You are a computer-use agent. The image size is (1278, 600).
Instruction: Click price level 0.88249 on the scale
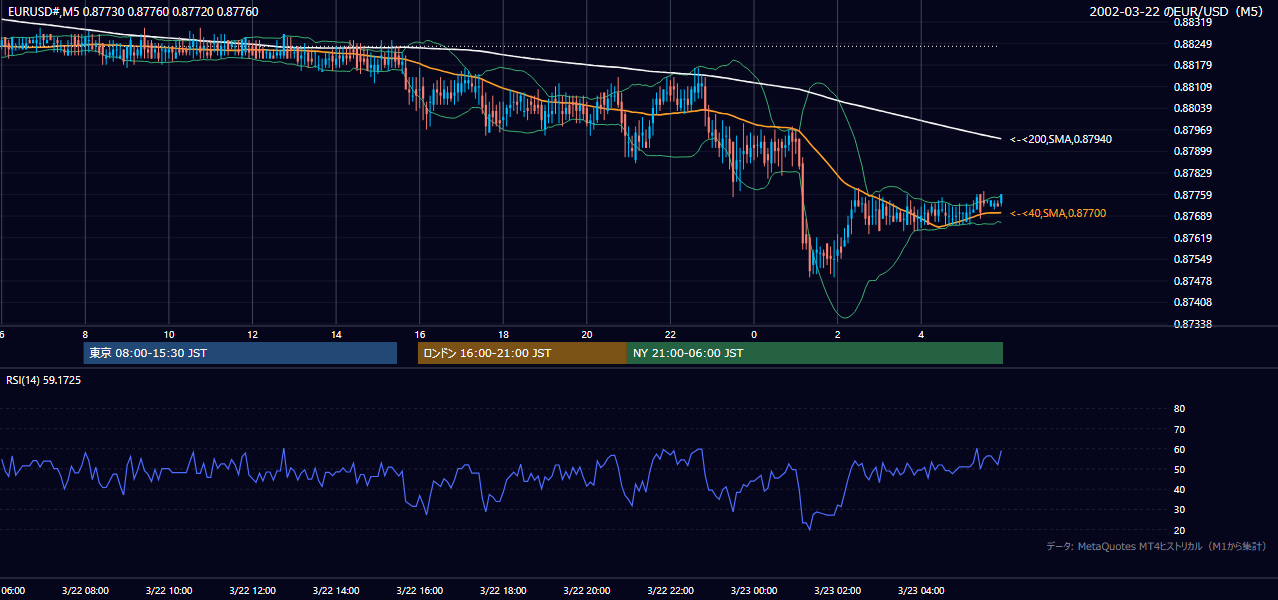[1192, 44]
